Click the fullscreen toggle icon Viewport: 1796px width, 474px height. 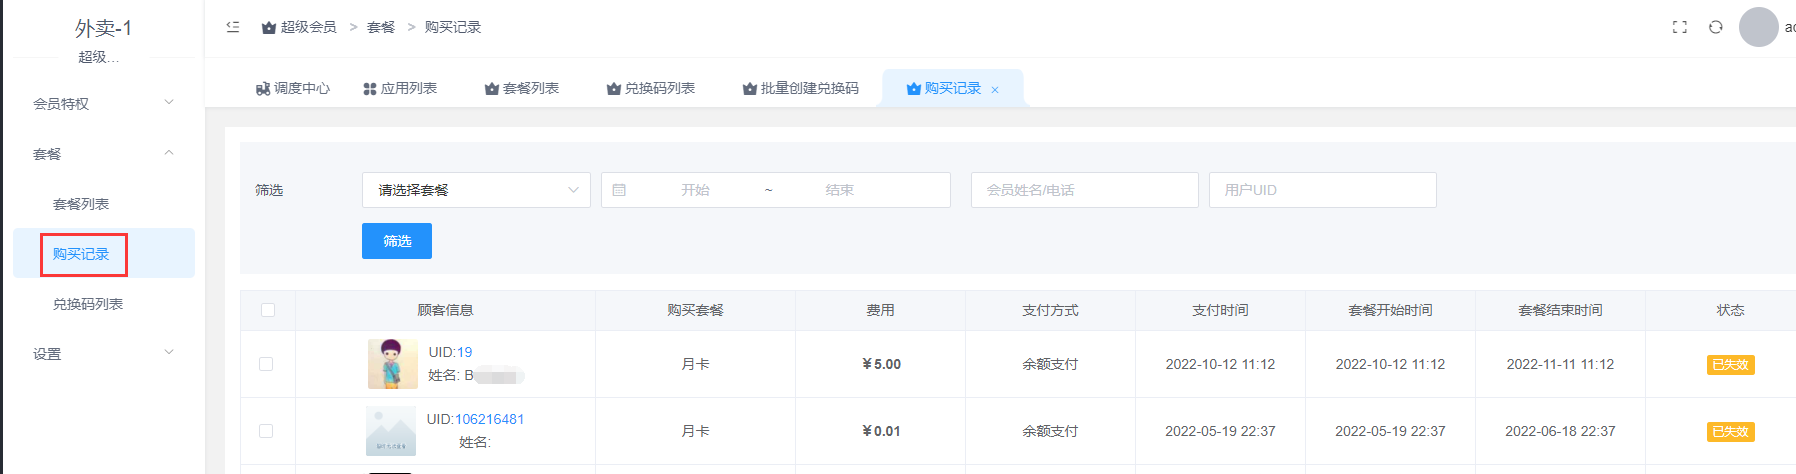point(1679,27)
